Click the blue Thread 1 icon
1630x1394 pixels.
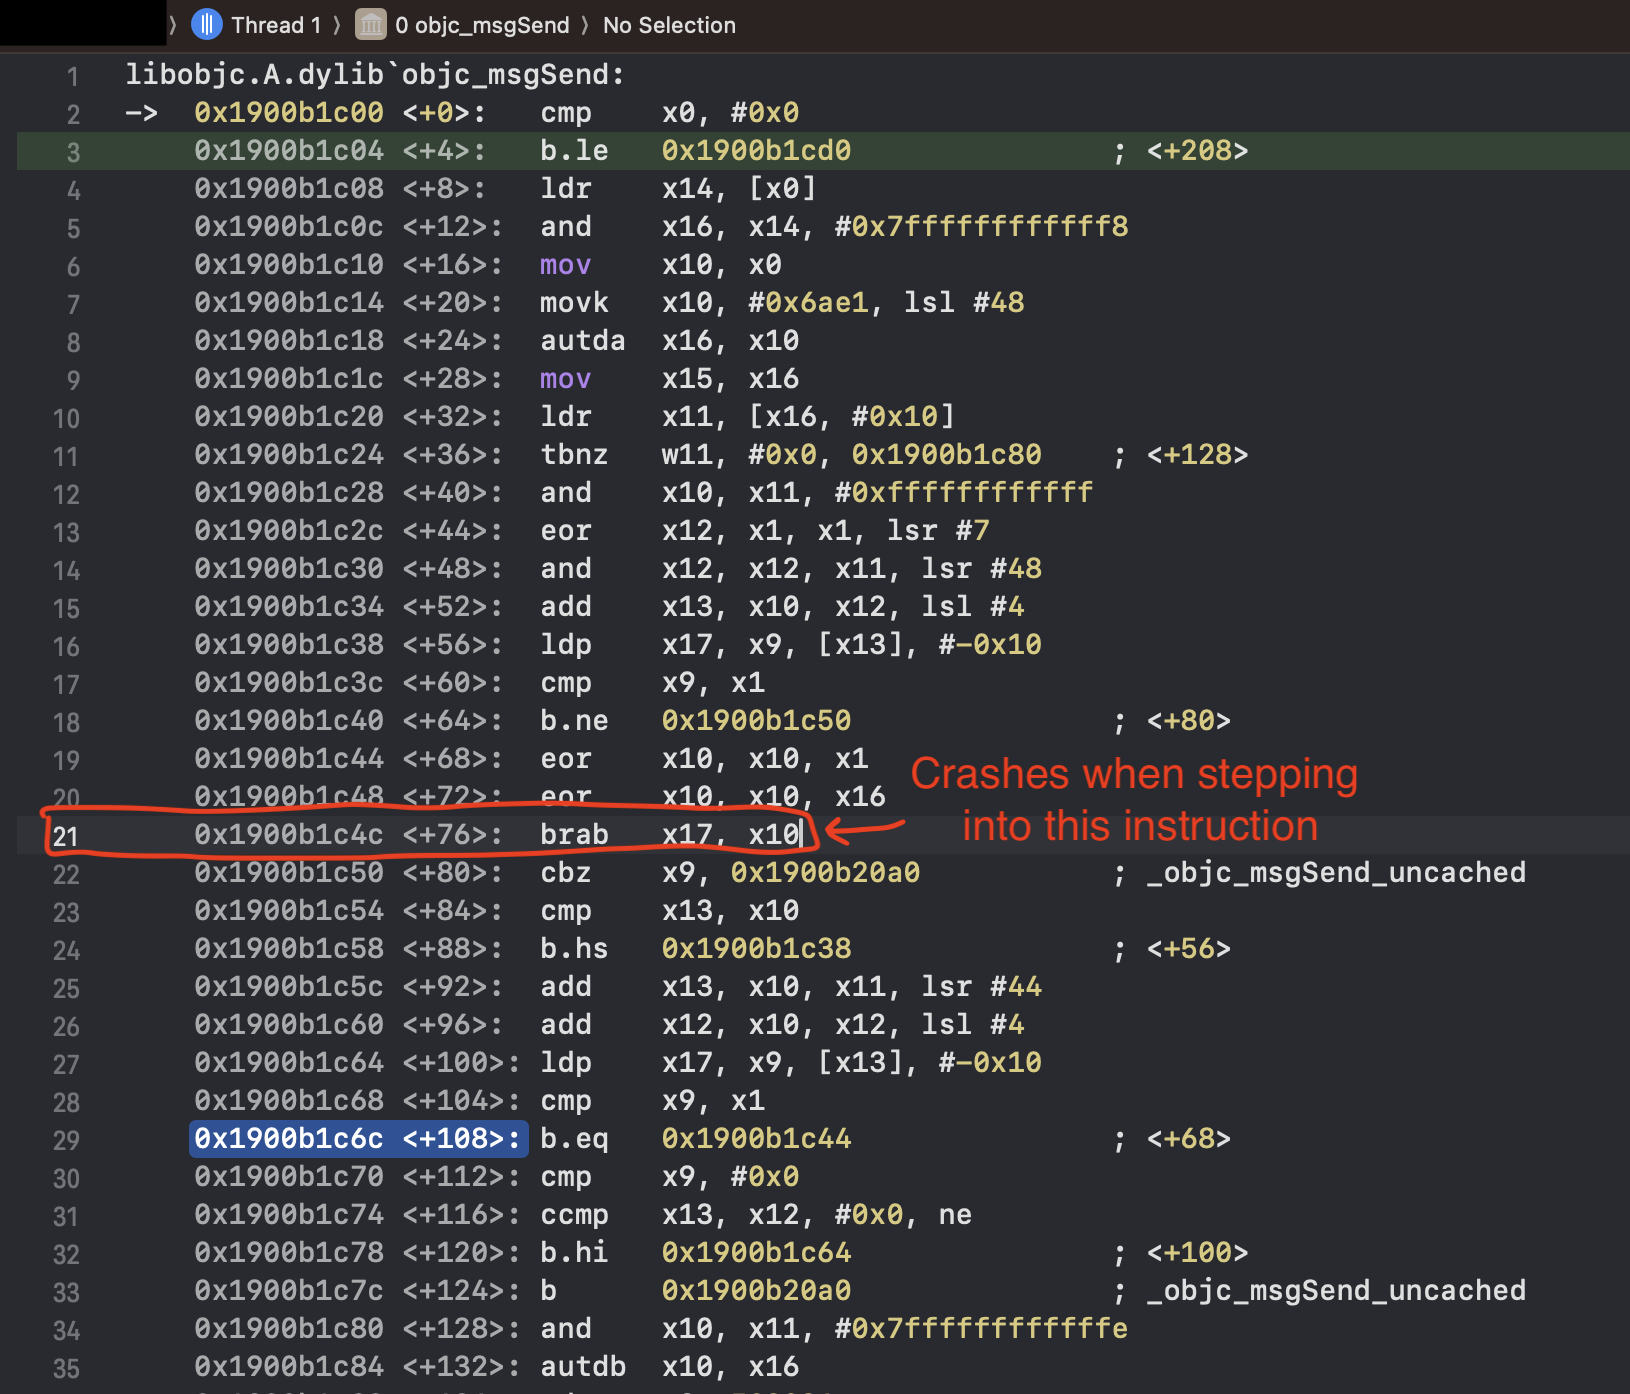206,25
